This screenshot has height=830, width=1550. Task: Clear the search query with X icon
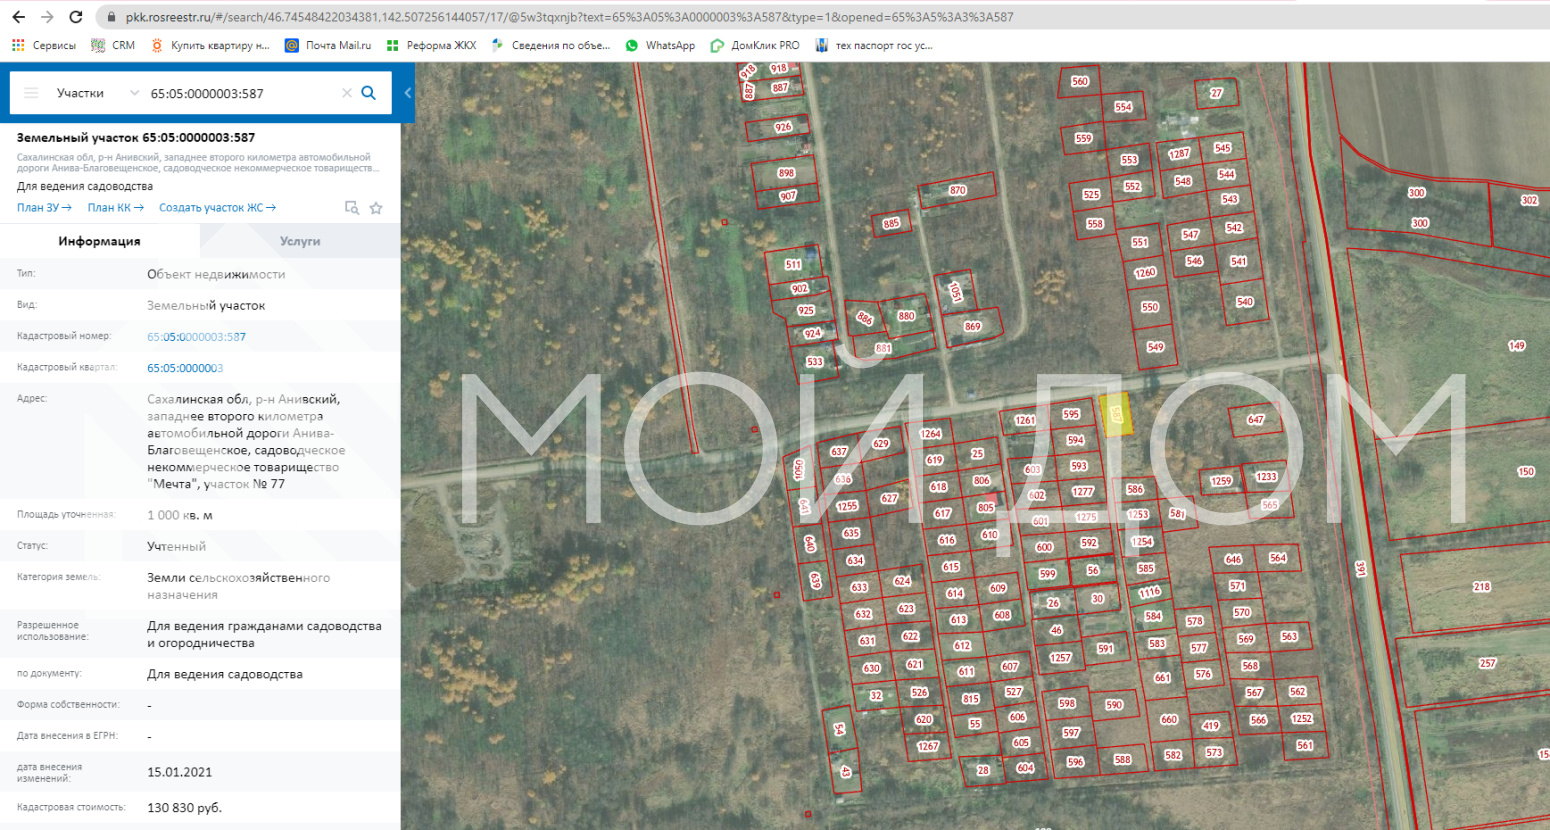tap(347, 93)
